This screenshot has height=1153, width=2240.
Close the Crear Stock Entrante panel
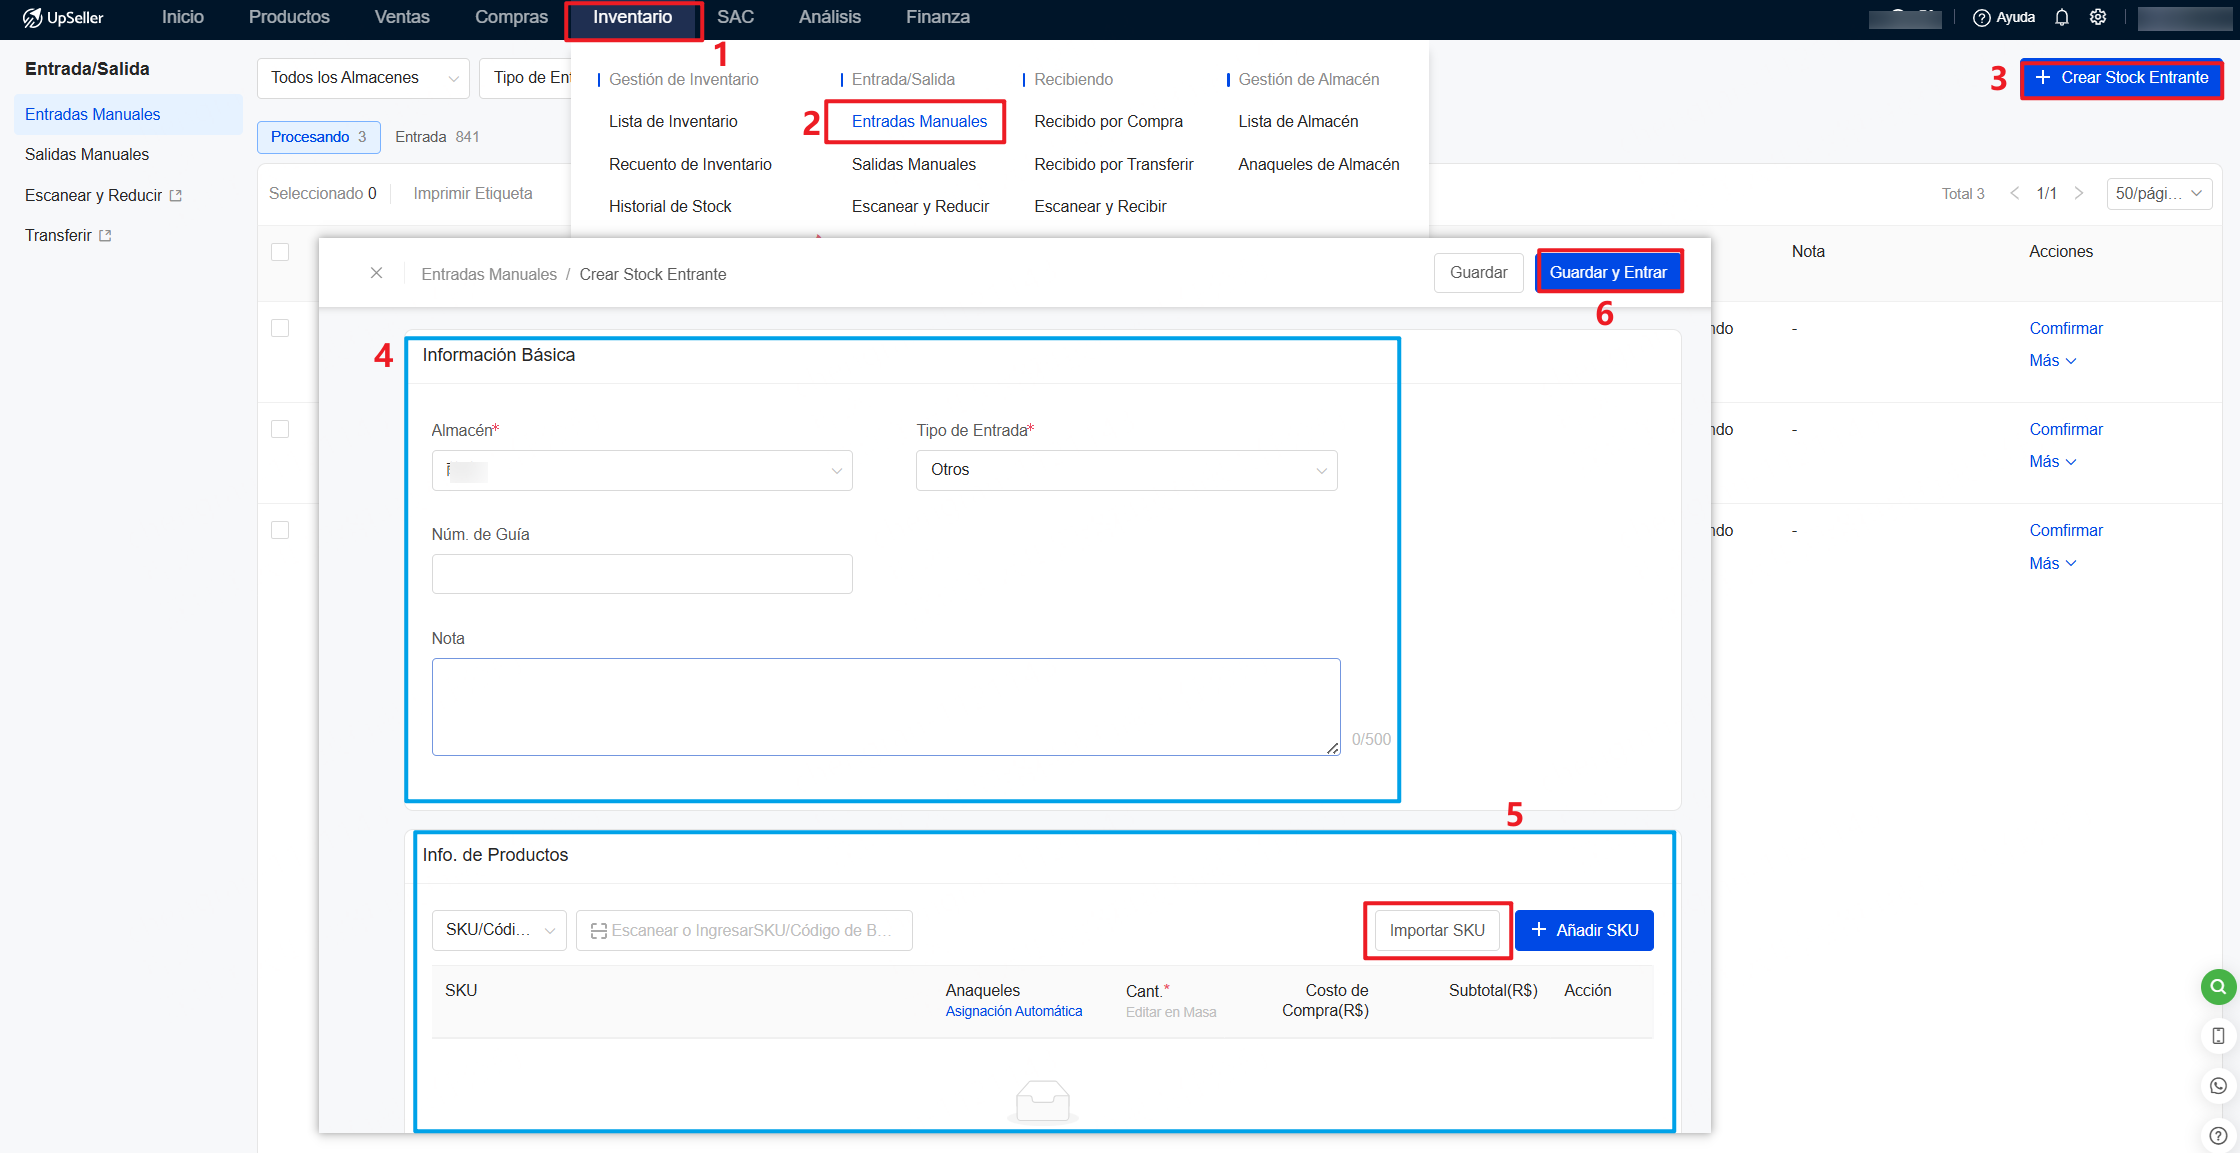pos(376,273)
